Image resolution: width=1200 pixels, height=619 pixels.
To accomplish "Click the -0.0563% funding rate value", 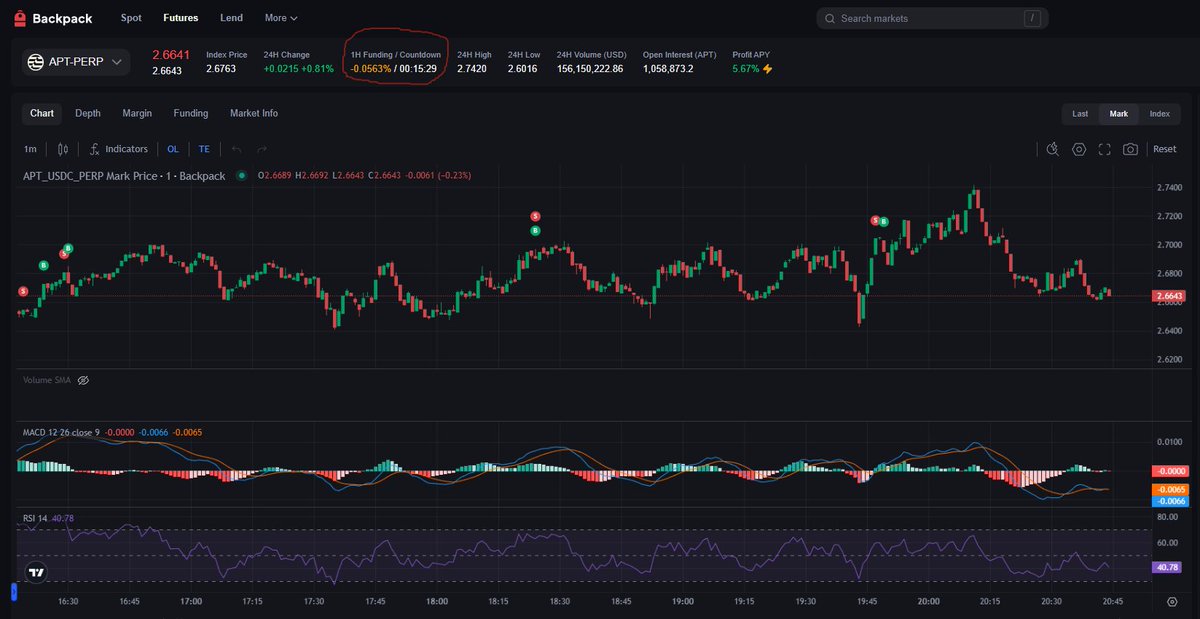I will (371, 69).
